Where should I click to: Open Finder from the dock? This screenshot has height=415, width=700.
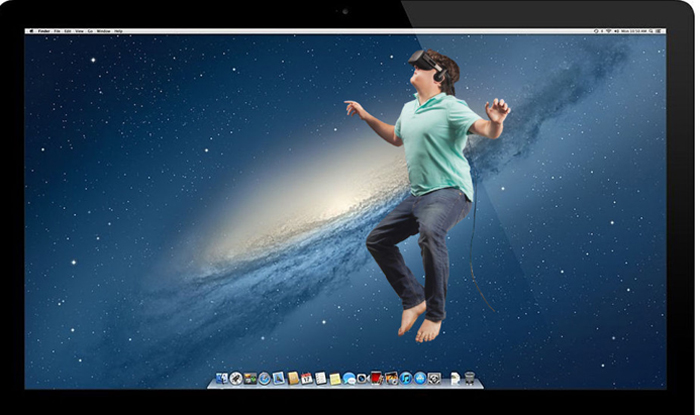tap(221, 378)
